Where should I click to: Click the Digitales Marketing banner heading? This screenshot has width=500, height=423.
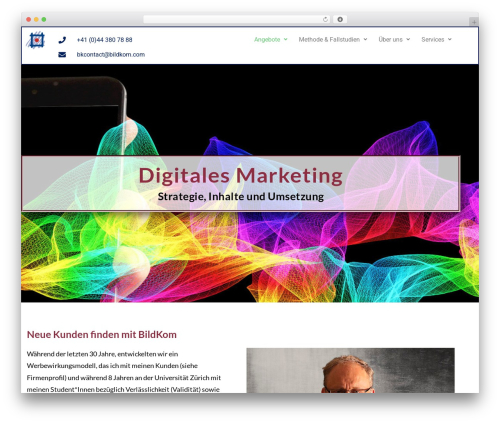[240, 175]
